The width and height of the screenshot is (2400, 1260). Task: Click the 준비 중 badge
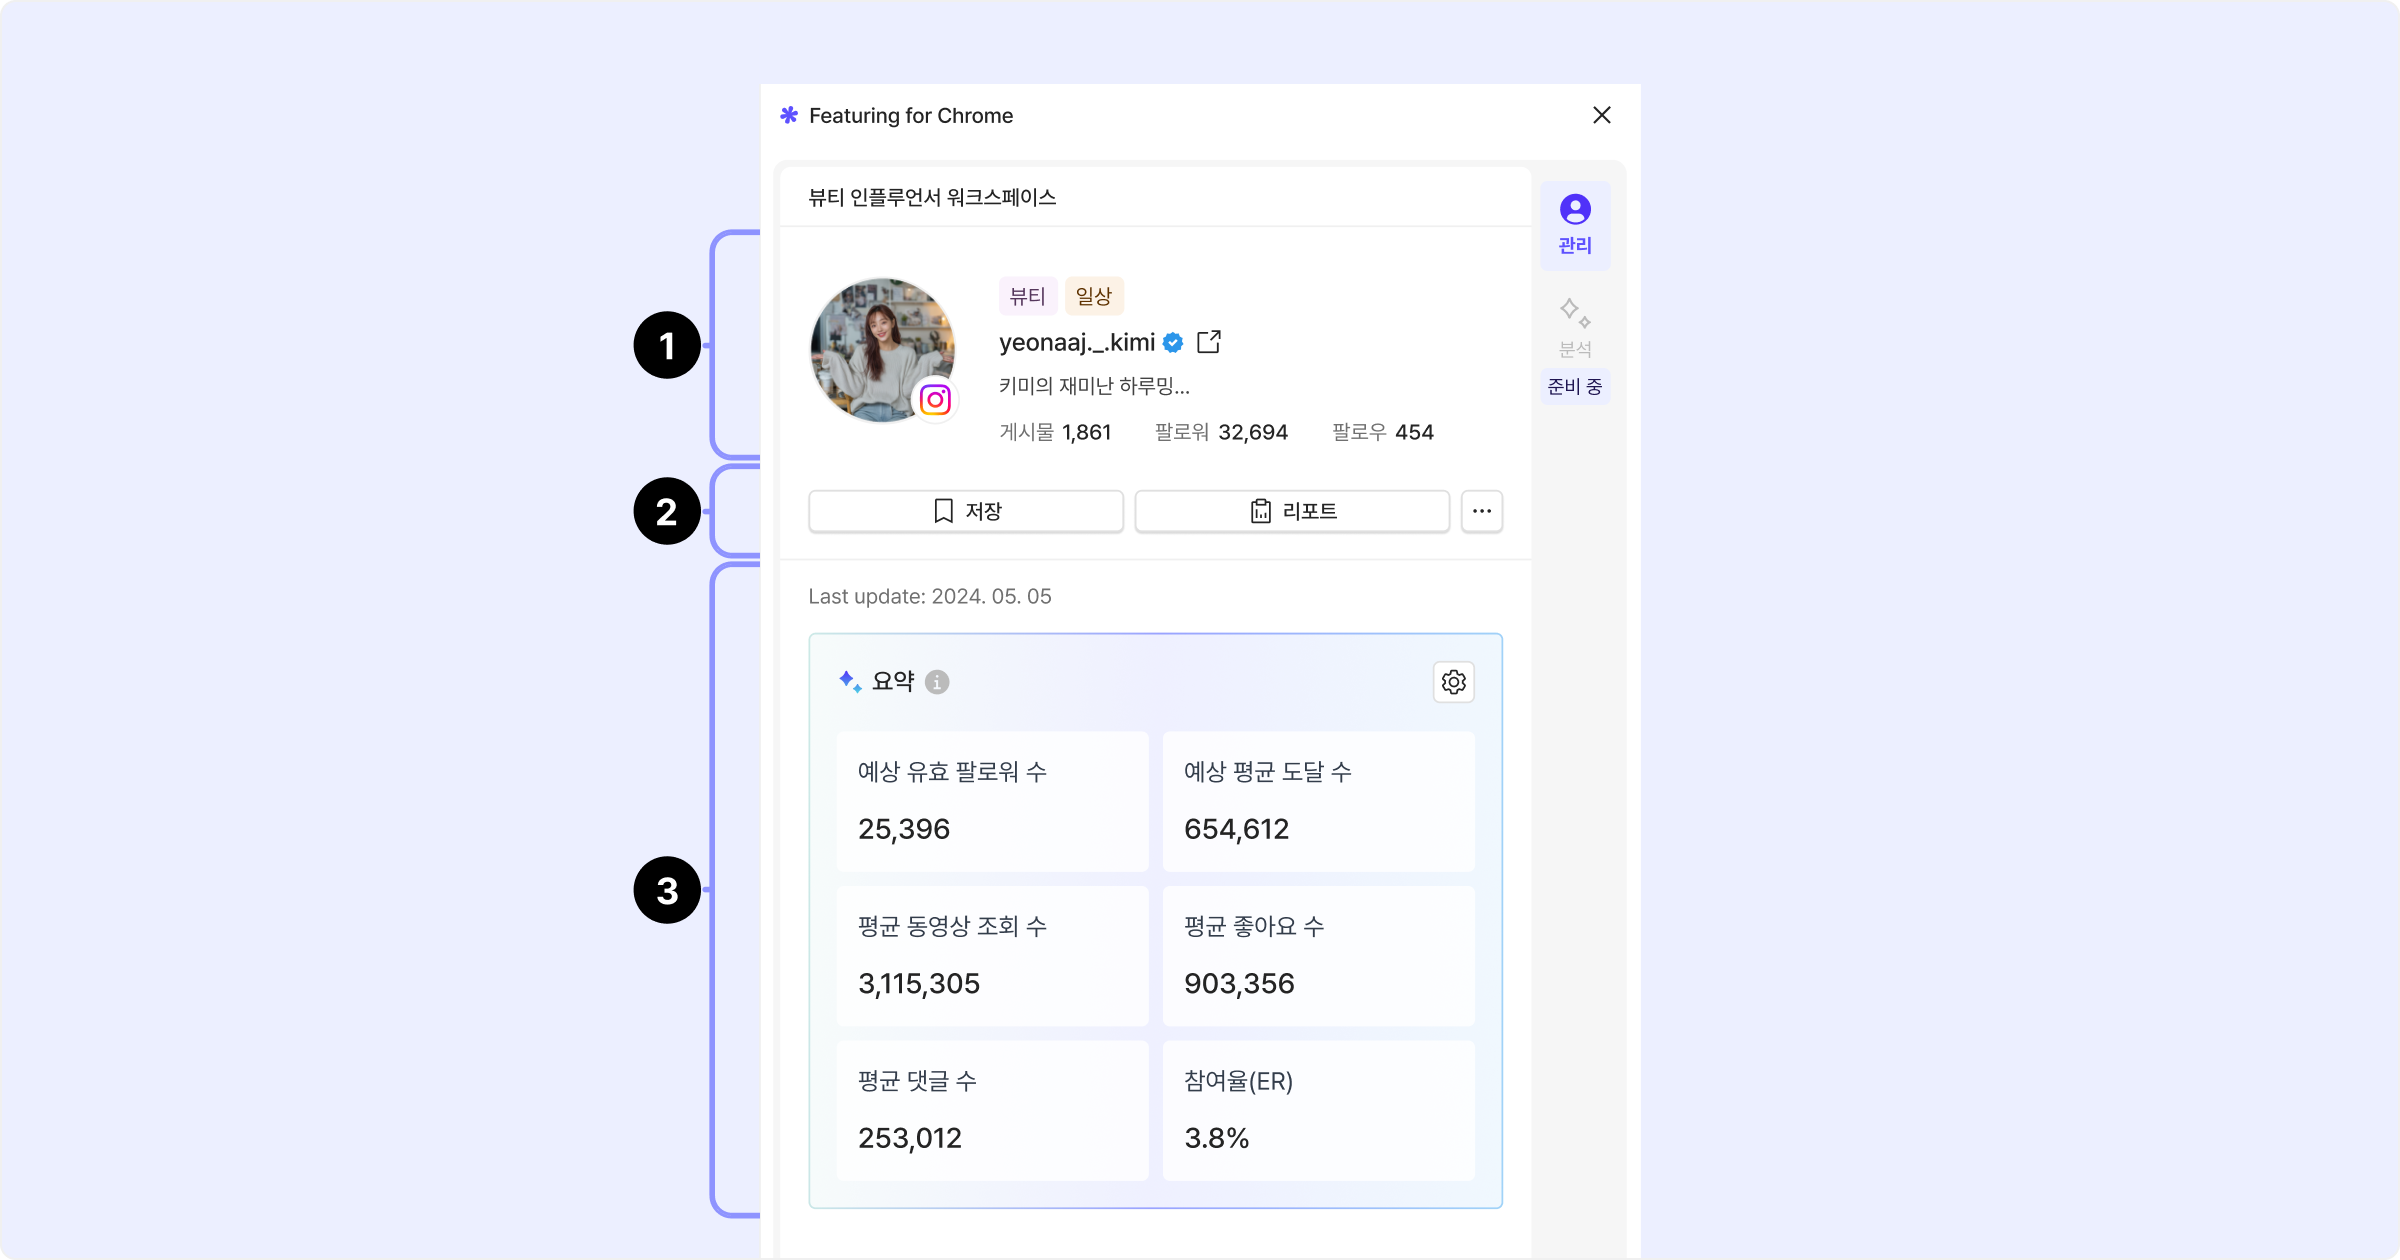(1575, 387)
